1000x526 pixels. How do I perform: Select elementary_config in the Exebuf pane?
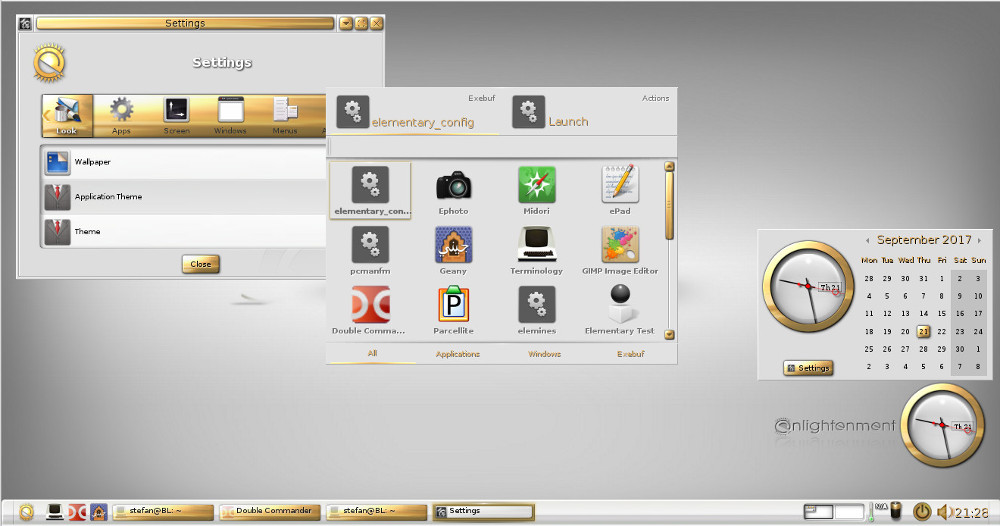point(415,113)
